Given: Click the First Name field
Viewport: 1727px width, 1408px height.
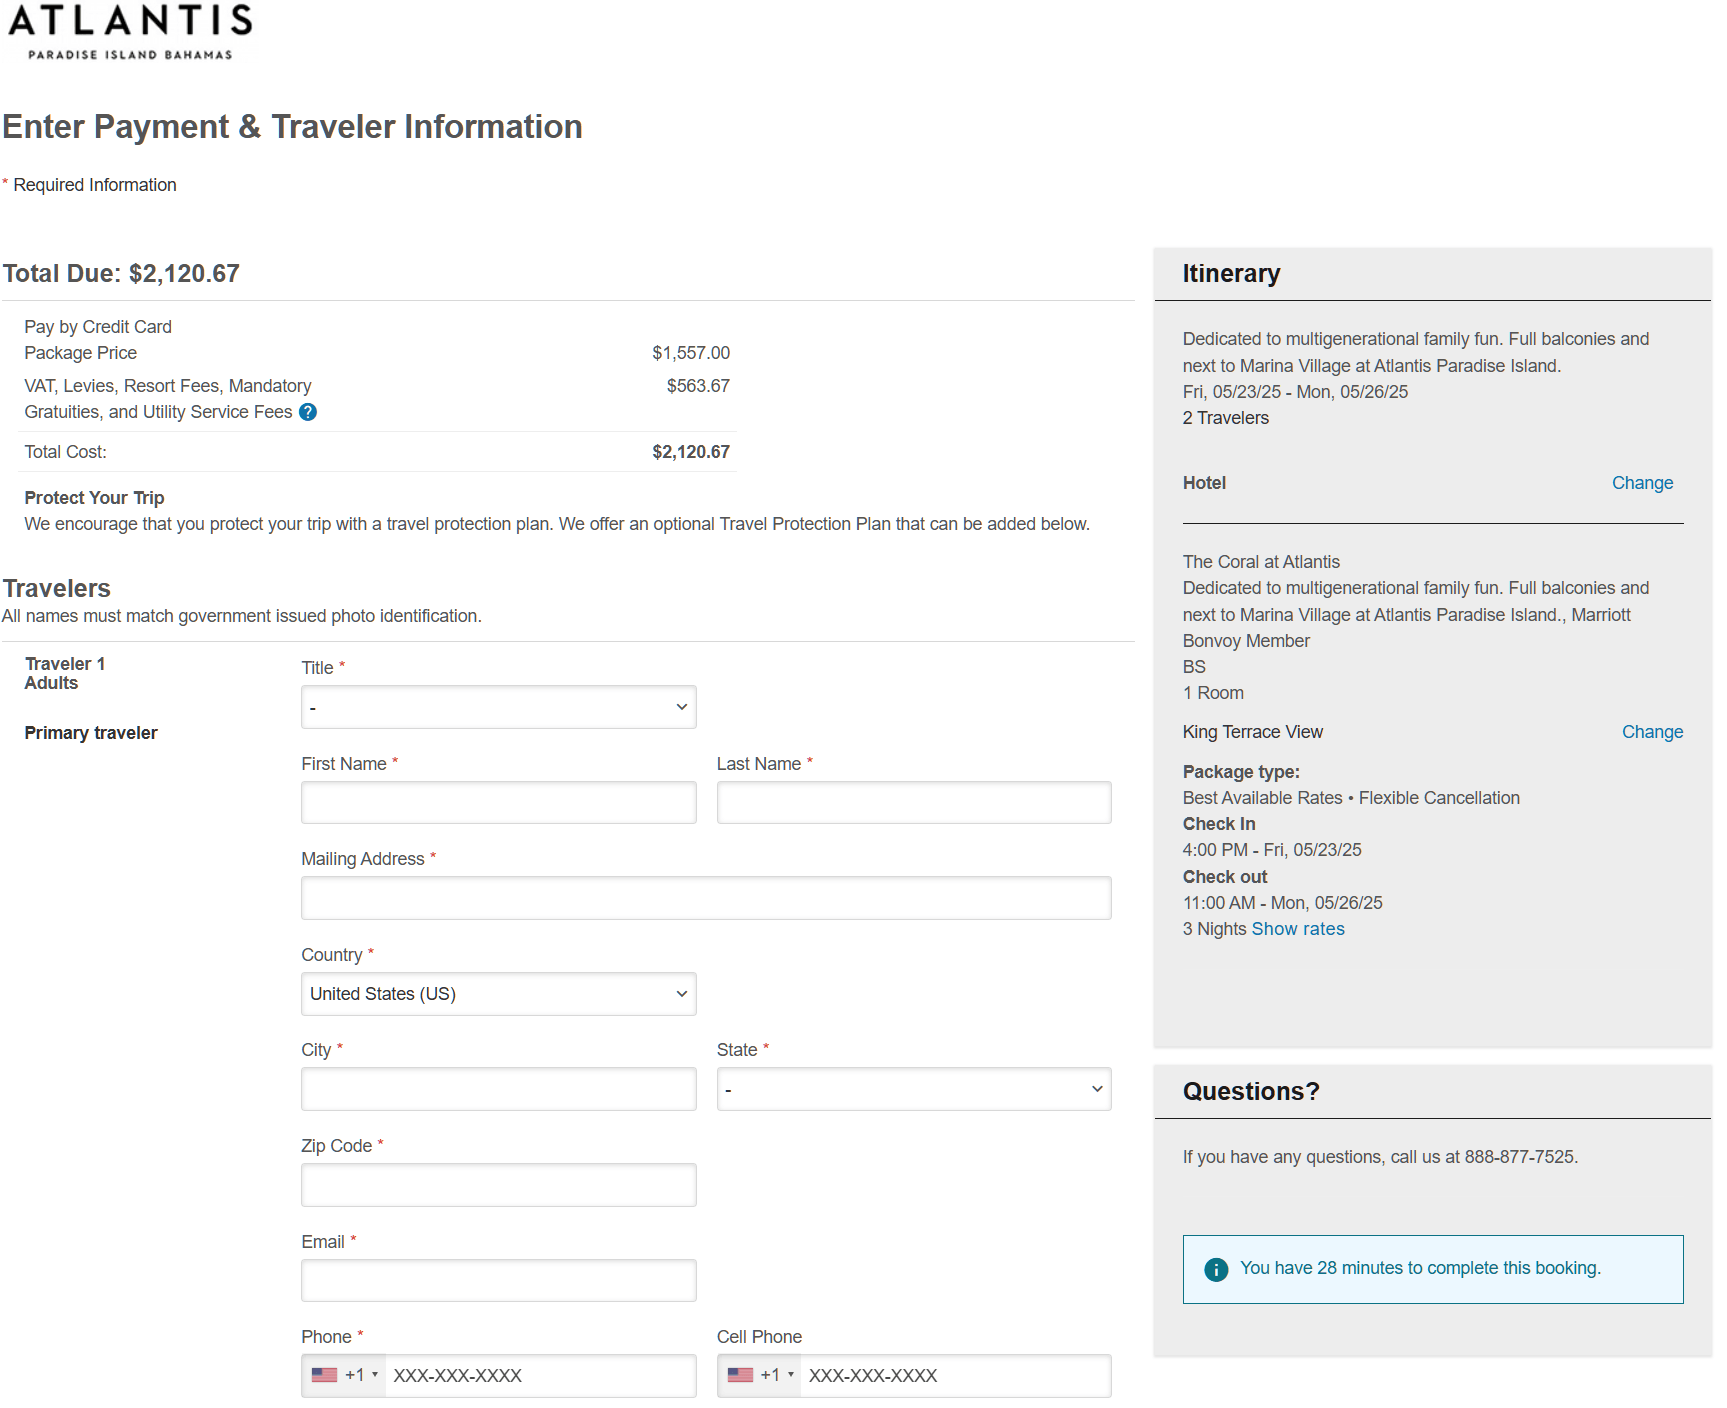Looking at the screenshot, I should point(499,803).
